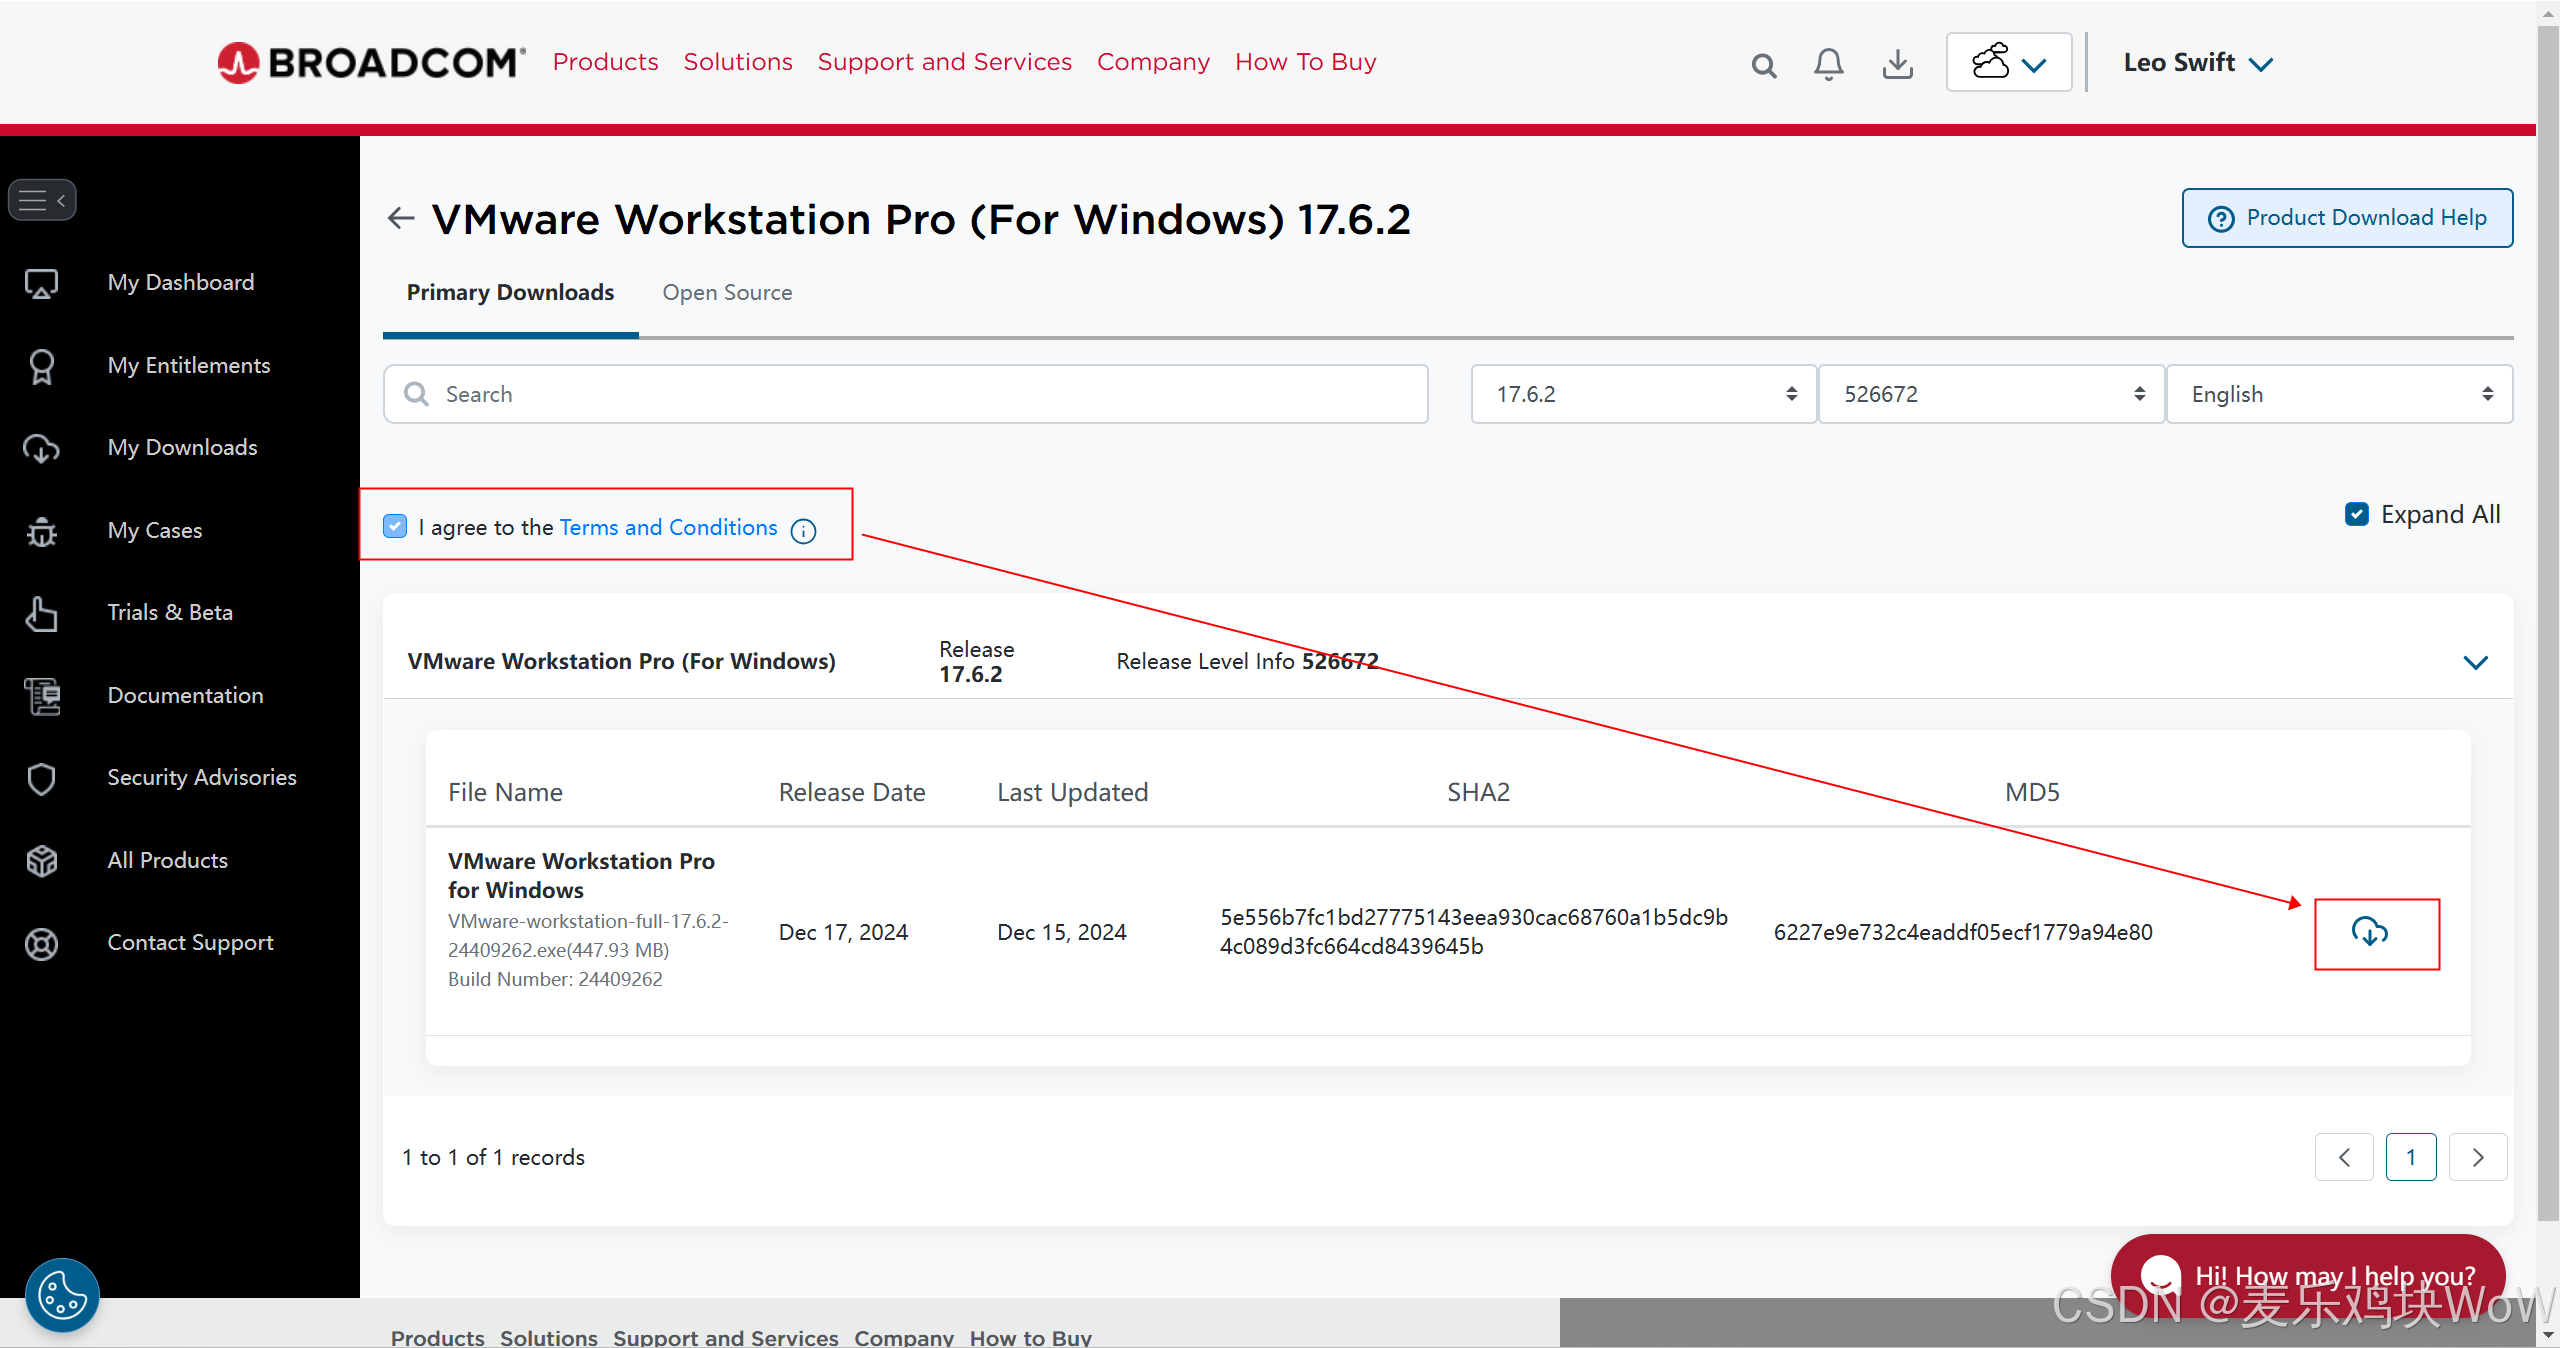Uncheck the terms agreement checkbox
The image size is (2560, 1348).
[x=395, y=527]
